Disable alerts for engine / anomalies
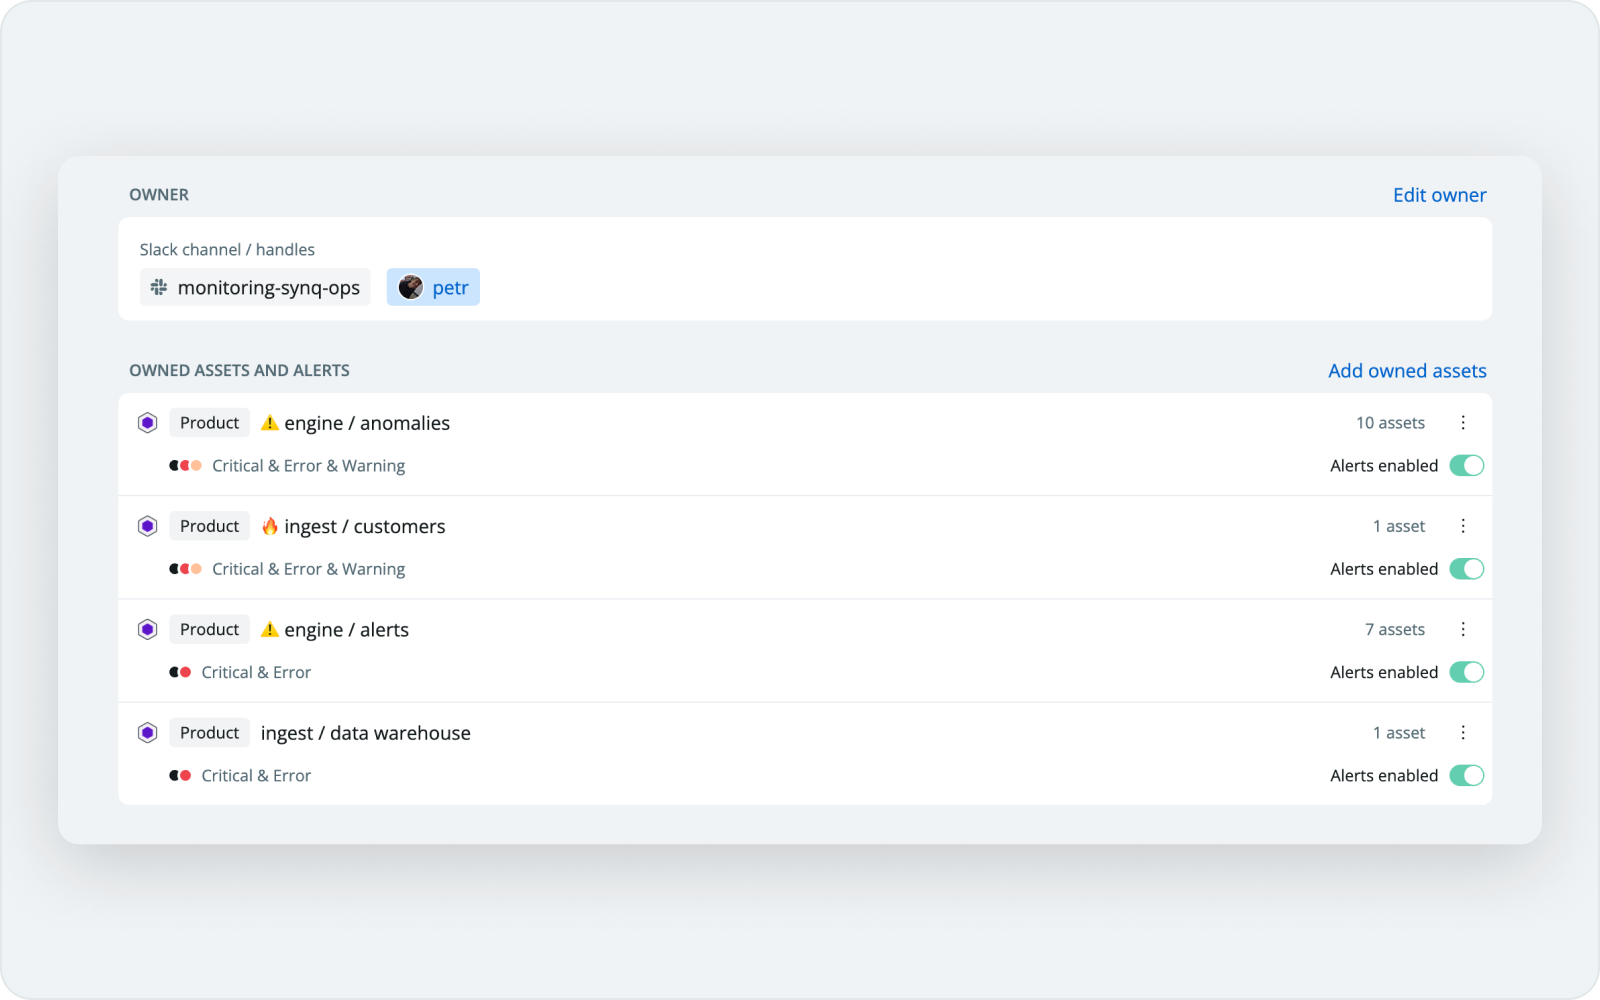The width and height of the screenshot is (1600, 1000). pos(1466,465)
